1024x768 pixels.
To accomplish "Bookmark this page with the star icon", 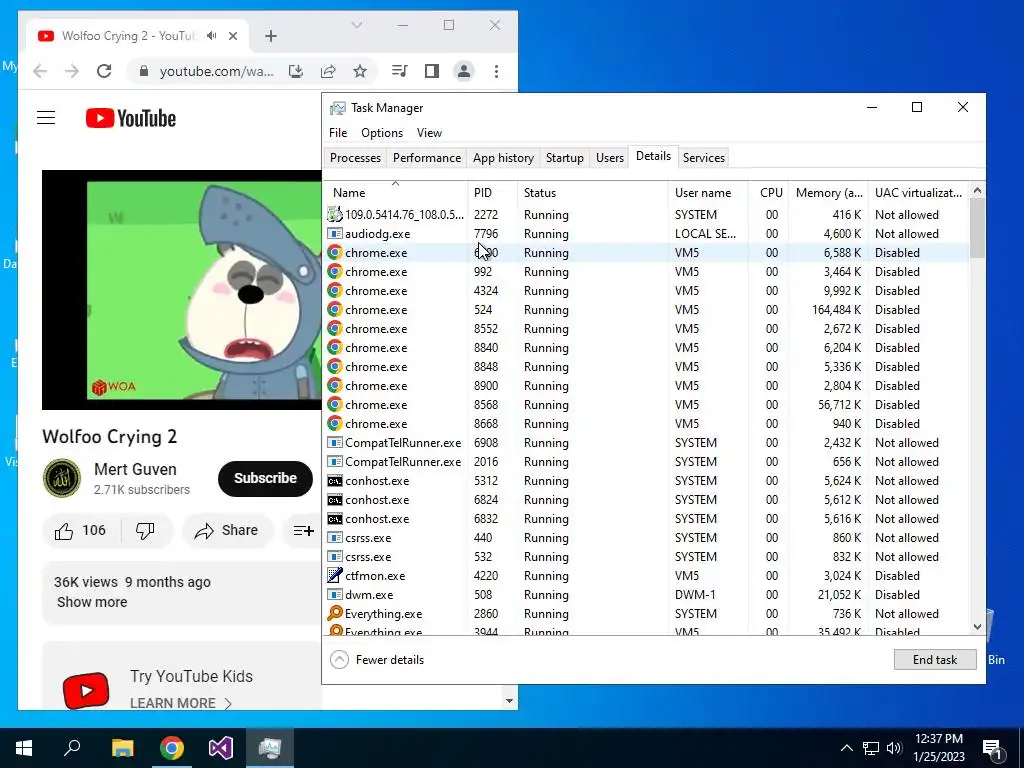I will pyautogui.click(x=360, y=71).
